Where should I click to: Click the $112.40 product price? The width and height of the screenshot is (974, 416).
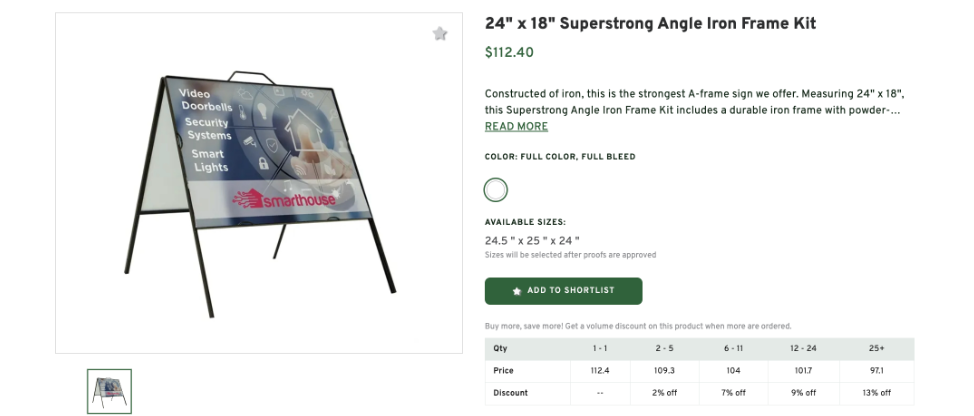(x=509, y=53)
